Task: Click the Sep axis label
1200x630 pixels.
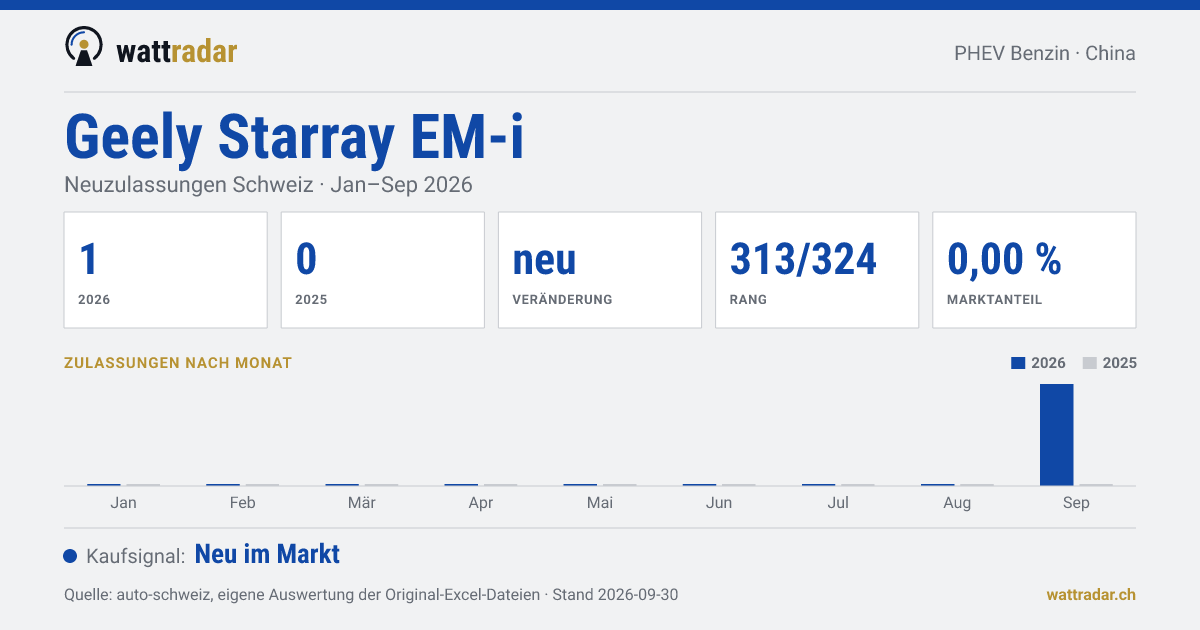Action: pos(1076,503)
